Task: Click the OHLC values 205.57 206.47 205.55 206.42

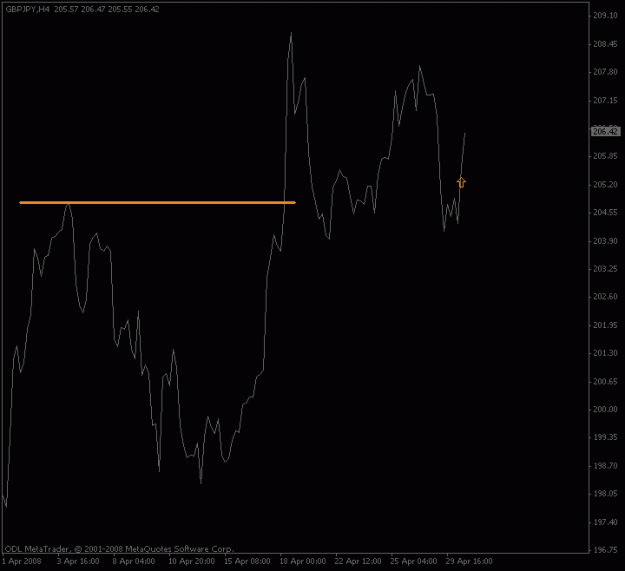Action: tap(107, 9)
